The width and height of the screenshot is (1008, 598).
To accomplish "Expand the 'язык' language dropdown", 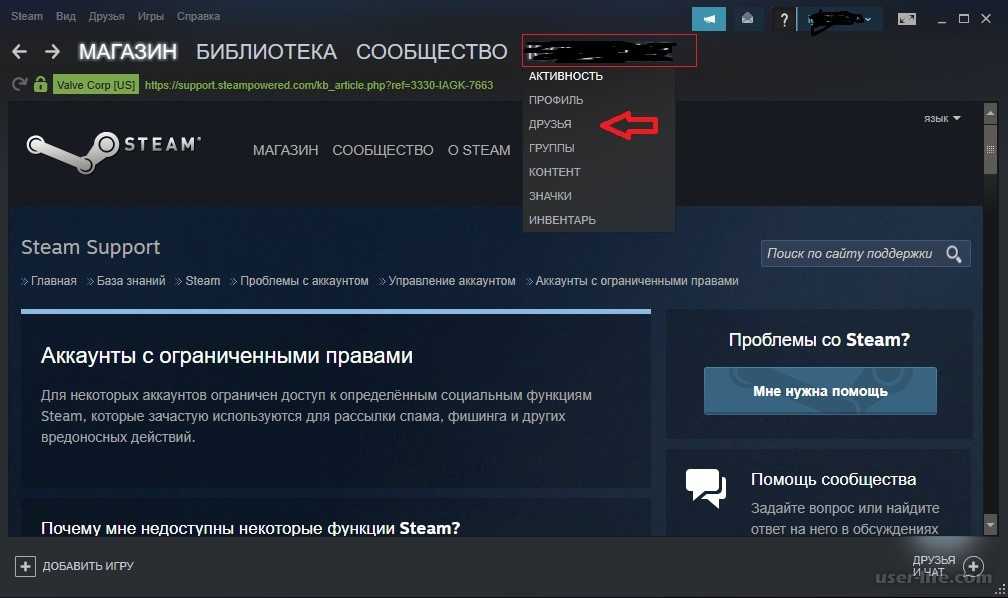I will click(942, 118).
